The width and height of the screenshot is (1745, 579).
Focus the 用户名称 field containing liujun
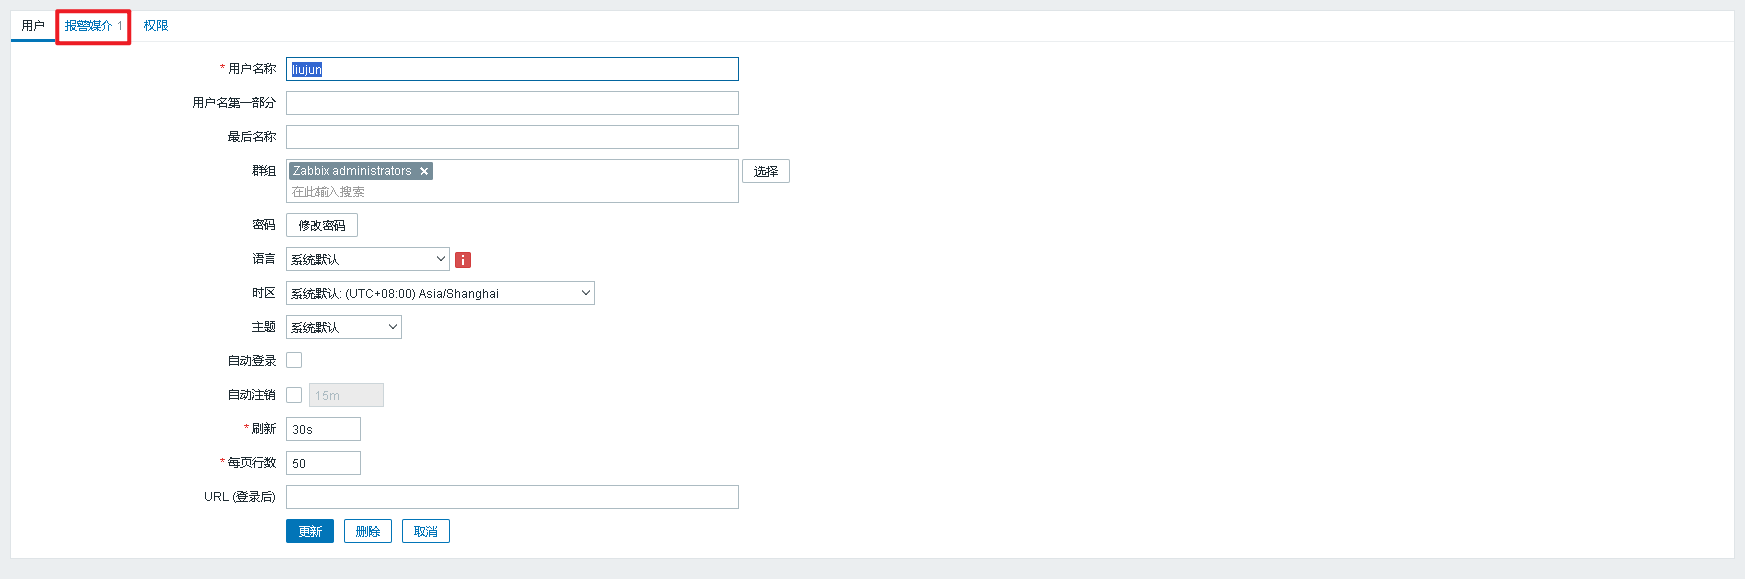click(512, 69)
